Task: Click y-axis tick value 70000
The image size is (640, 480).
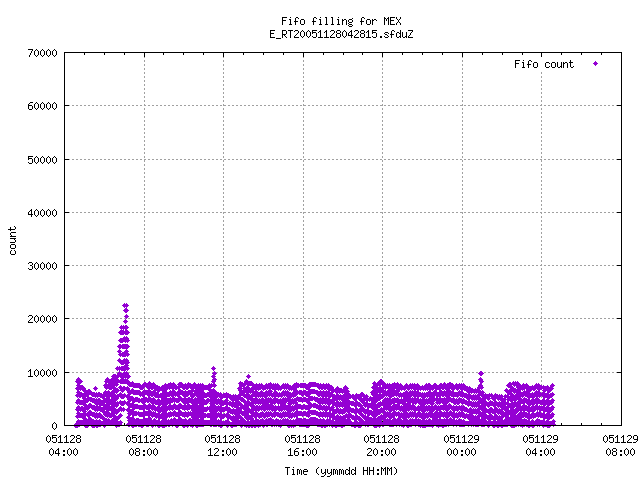Action: tap(42, 53)
